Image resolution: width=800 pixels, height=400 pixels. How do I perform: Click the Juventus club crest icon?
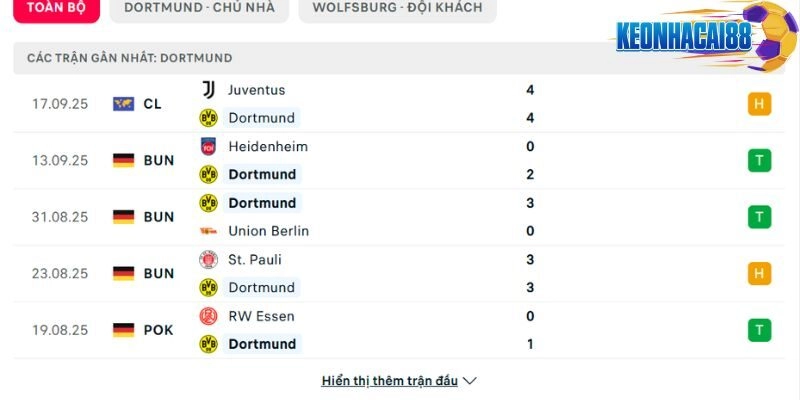point(208,90)
